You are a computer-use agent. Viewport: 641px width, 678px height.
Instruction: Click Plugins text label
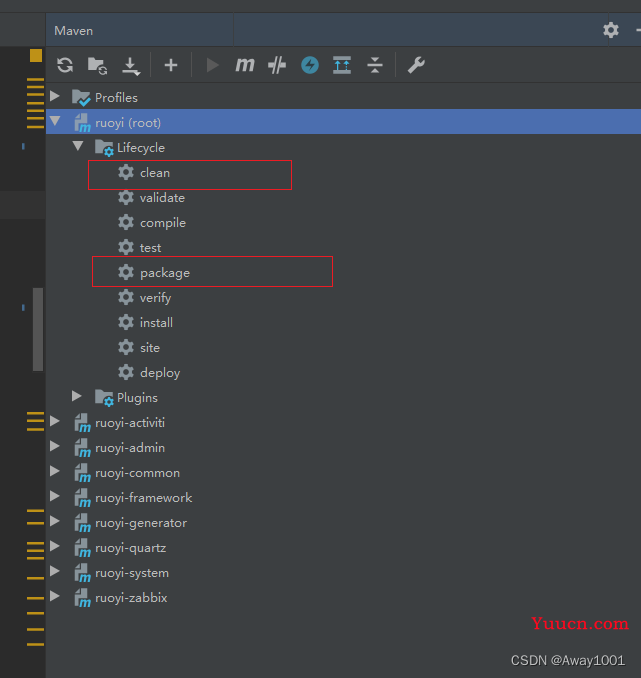pos(137,398)
